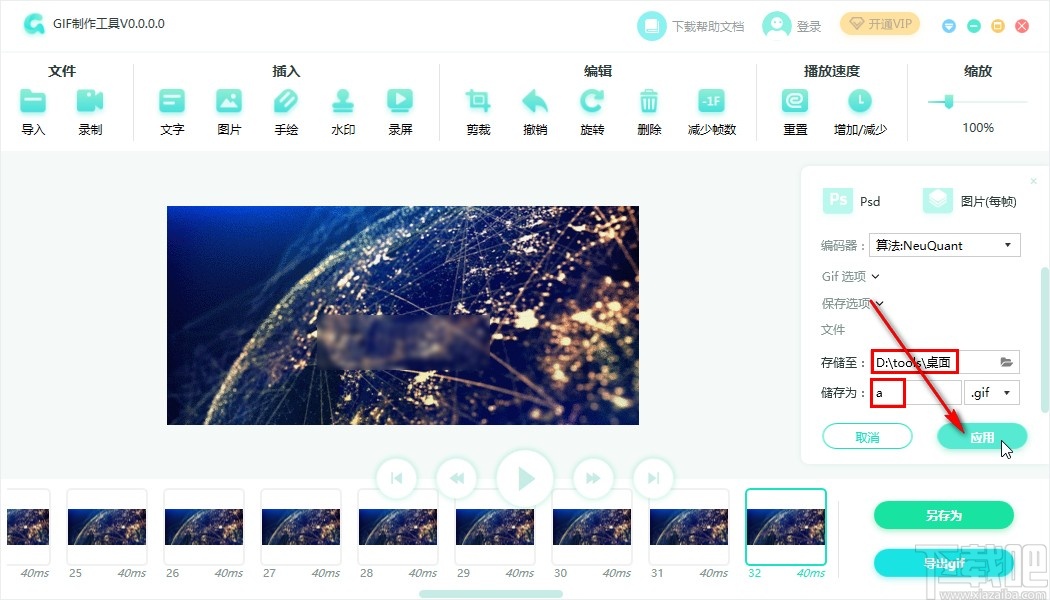
Task: Click the Psd export format icon
Action: coord(838,200)
